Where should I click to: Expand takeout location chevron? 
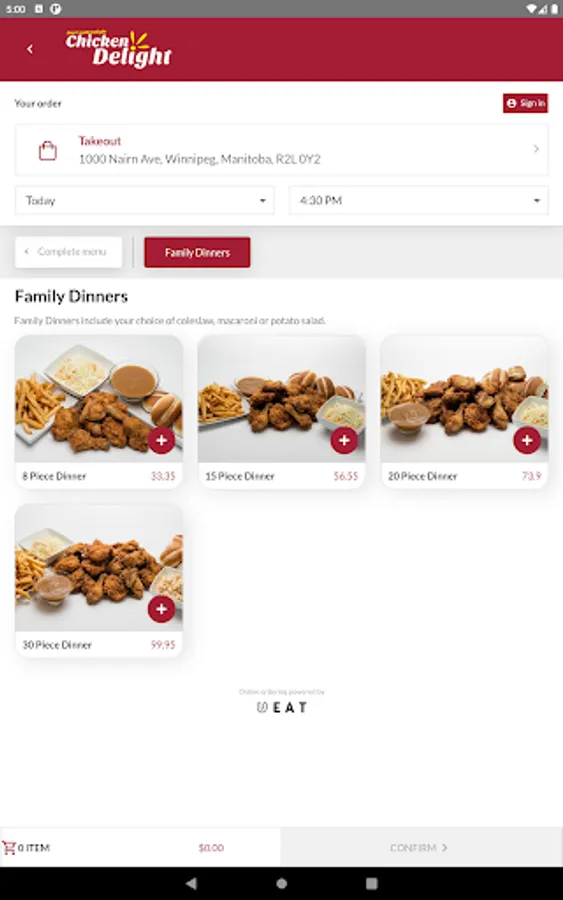tap(536, 149)
